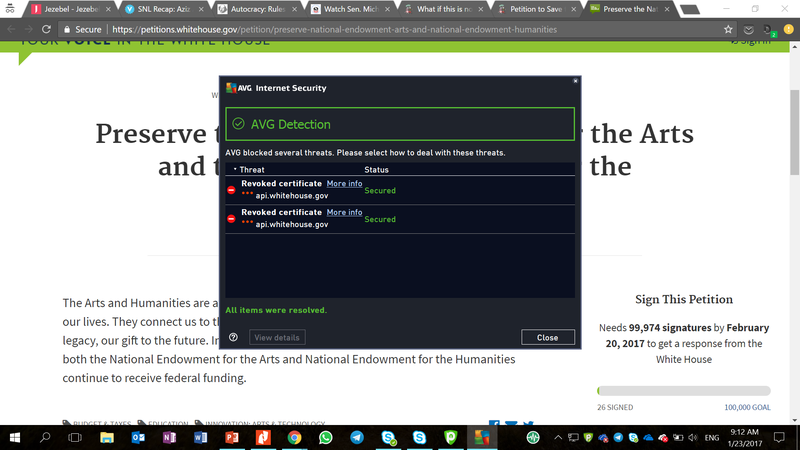Open AVG help question mark icon
The image size is (800, 450).
pyautogui.click(x=233, y=337)
